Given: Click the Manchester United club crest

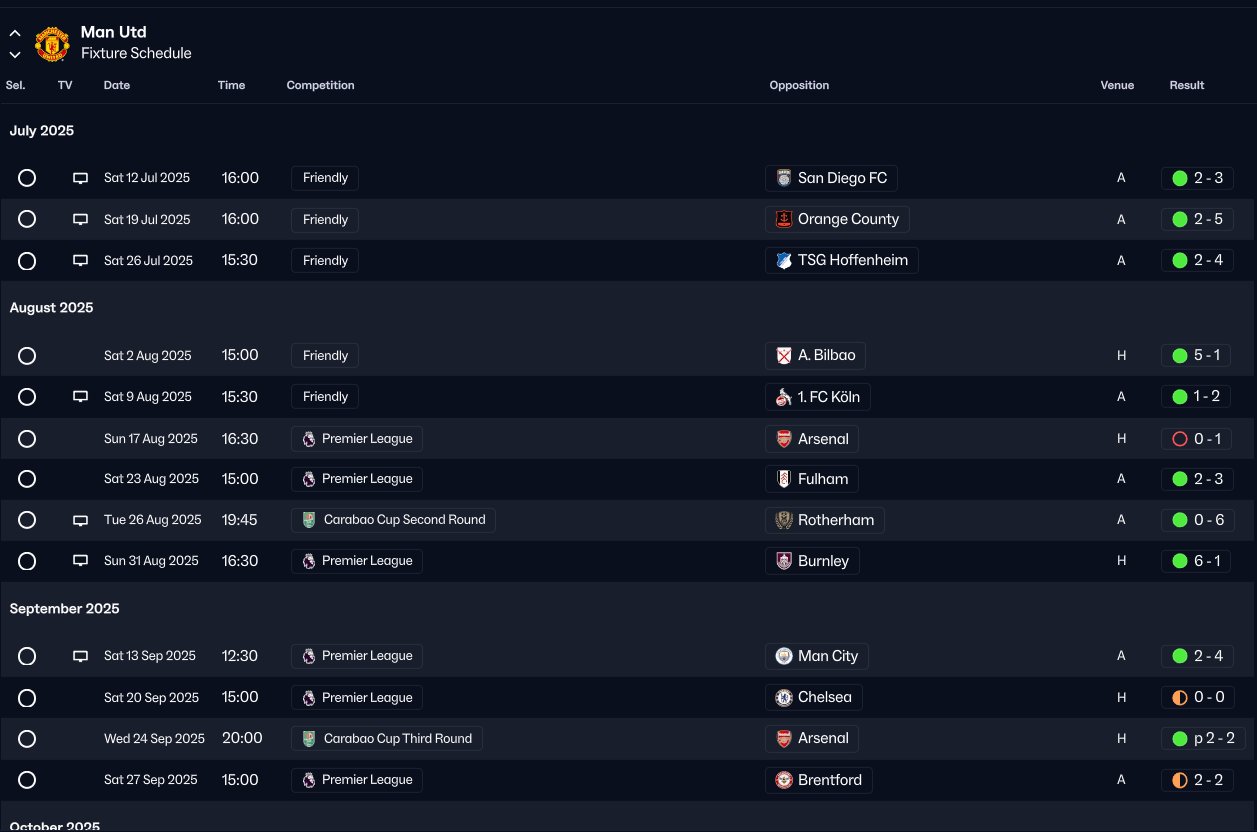Looking at the screenshot, I should point(52,44).
